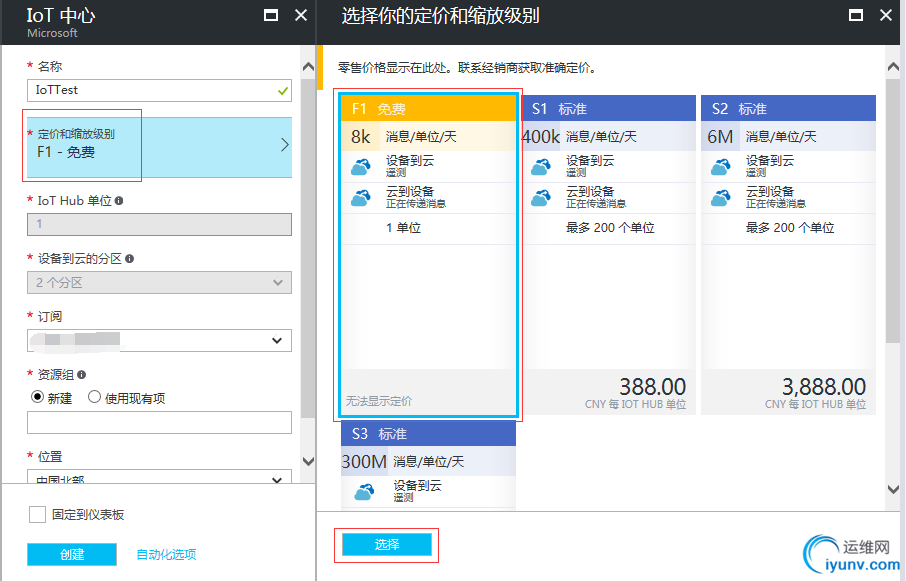This screenshot has width=906, height=581.
Task: Click the 选择 button
Action: point(387,545)
